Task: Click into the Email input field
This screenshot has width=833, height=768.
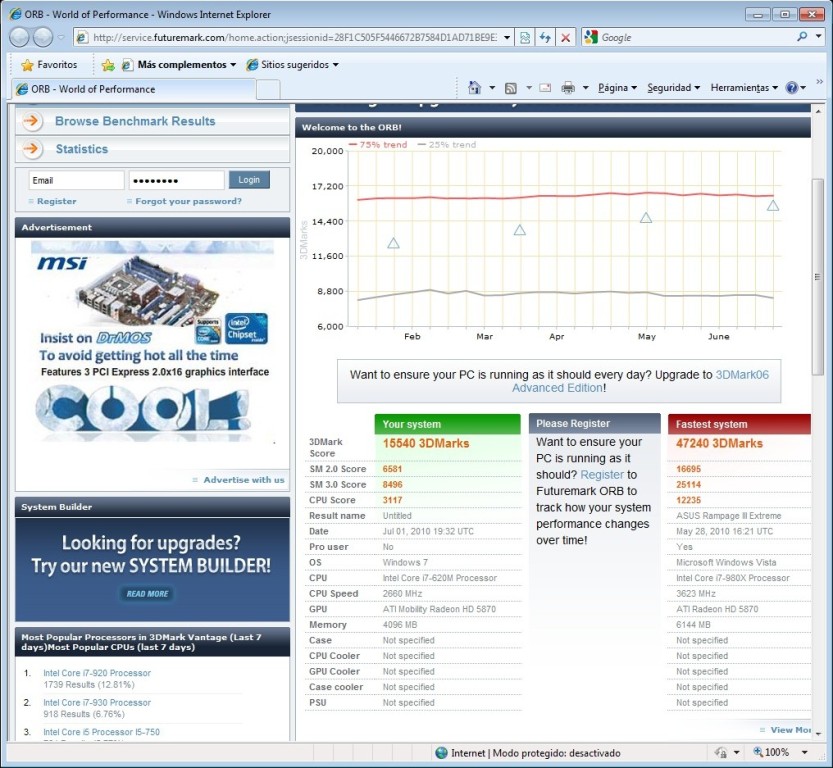Action: [x=76, y=180]
